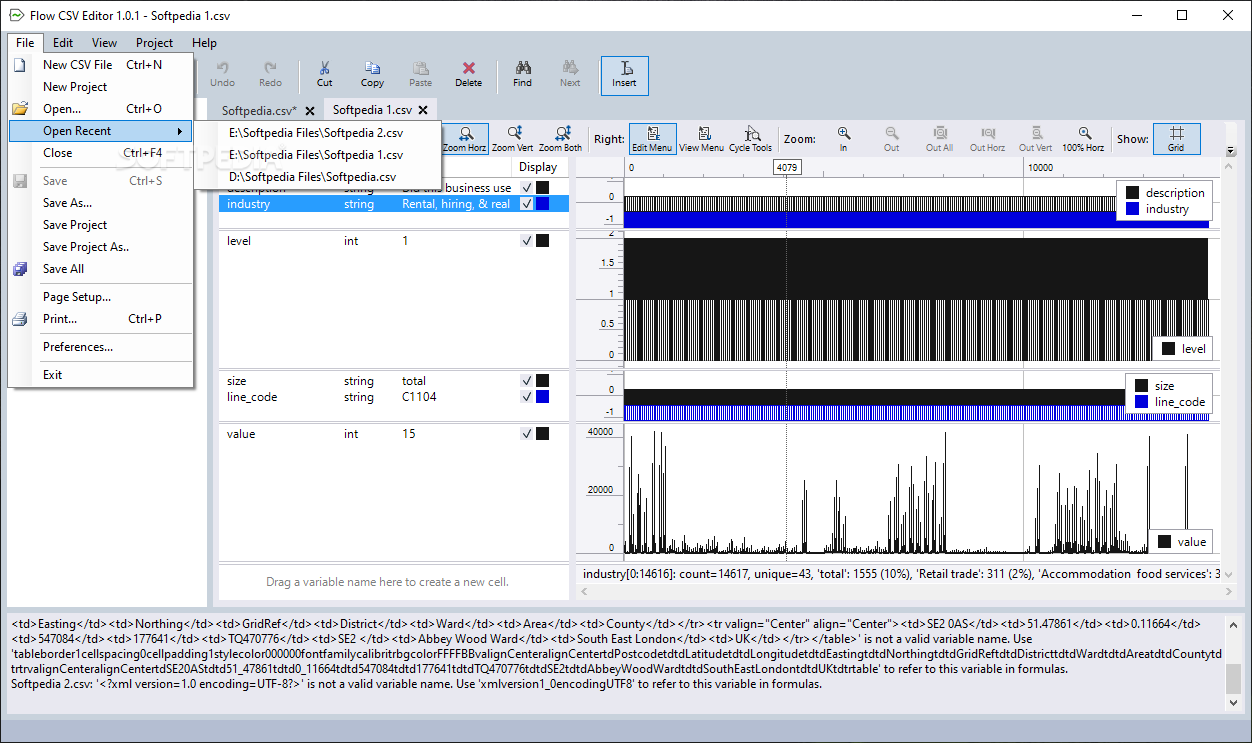Viewport: 1252px width, 743px height.
Task: Click the 4079 cursor position marker
Action: 787,168
